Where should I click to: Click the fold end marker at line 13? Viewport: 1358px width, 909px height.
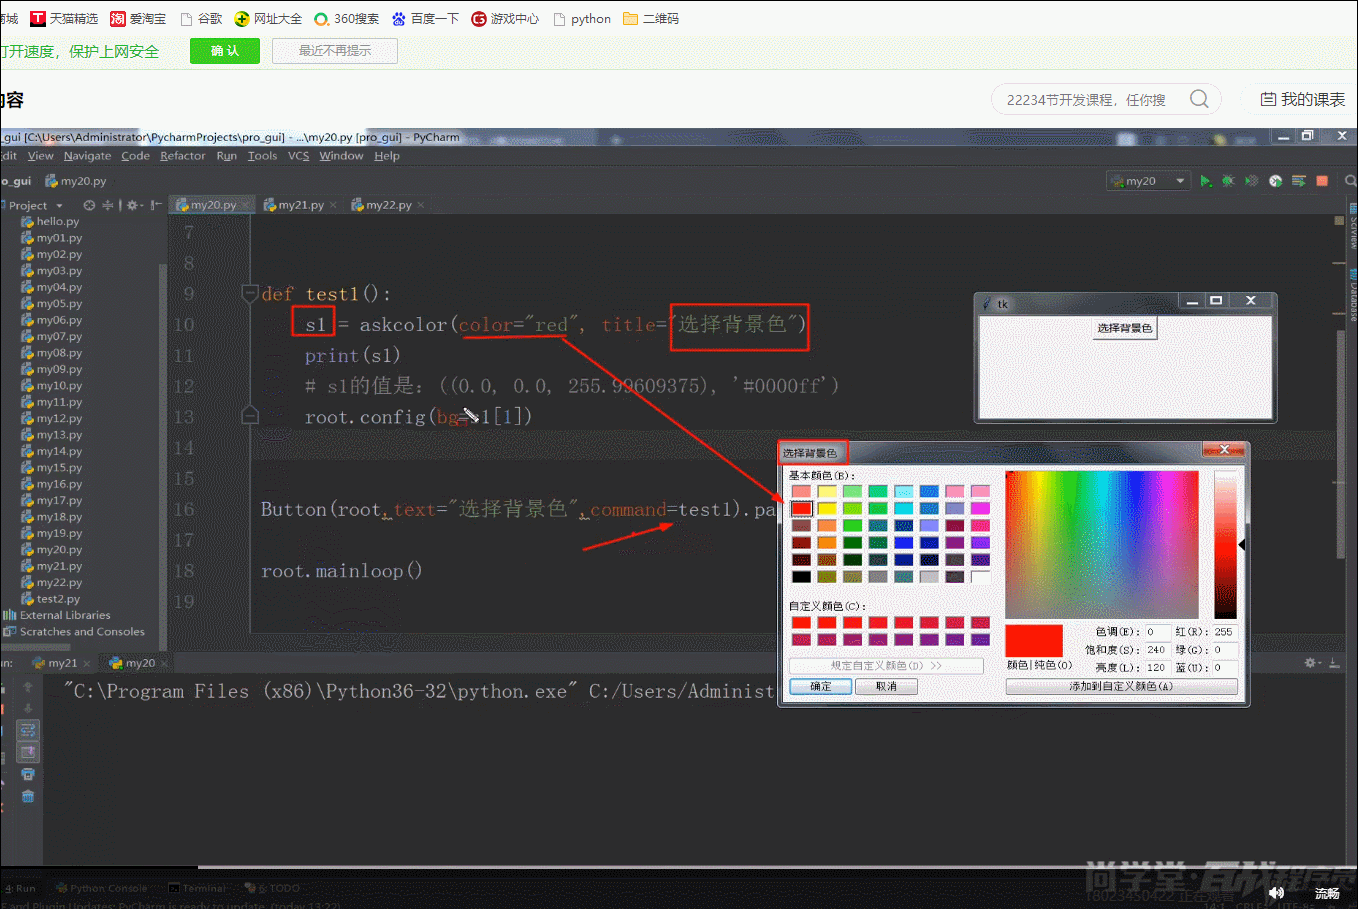pyautogui.click(x=250, y=415)
